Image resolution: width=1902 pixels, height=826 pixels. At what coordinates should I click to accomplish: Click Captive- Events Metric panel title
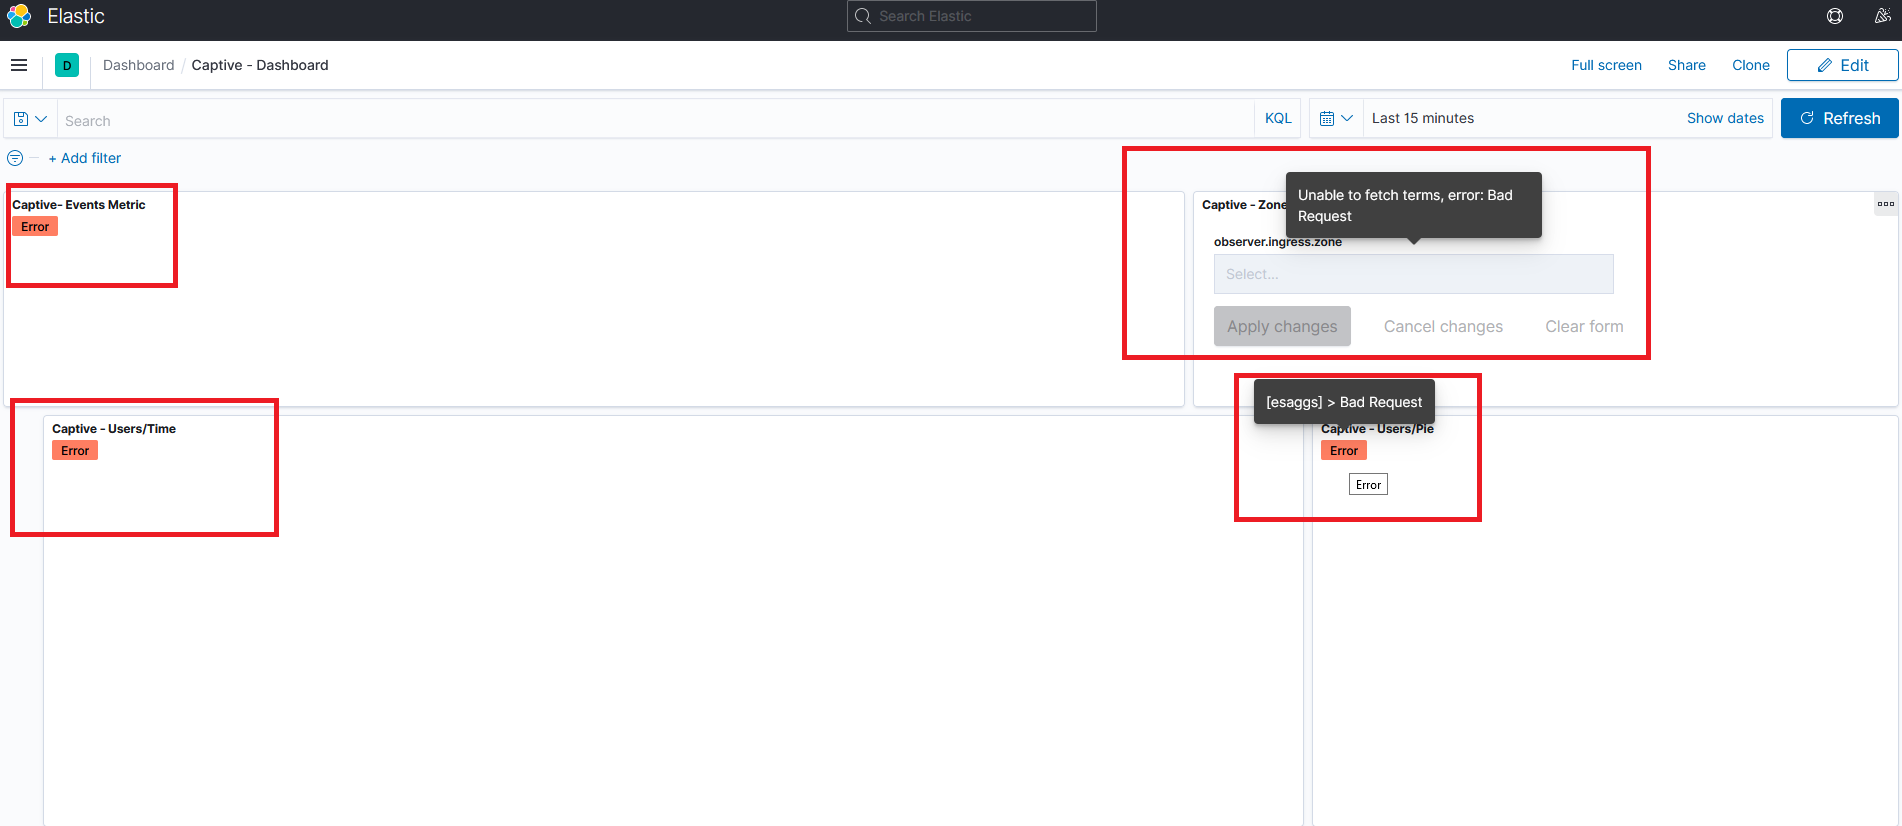[x=79, y=205]
